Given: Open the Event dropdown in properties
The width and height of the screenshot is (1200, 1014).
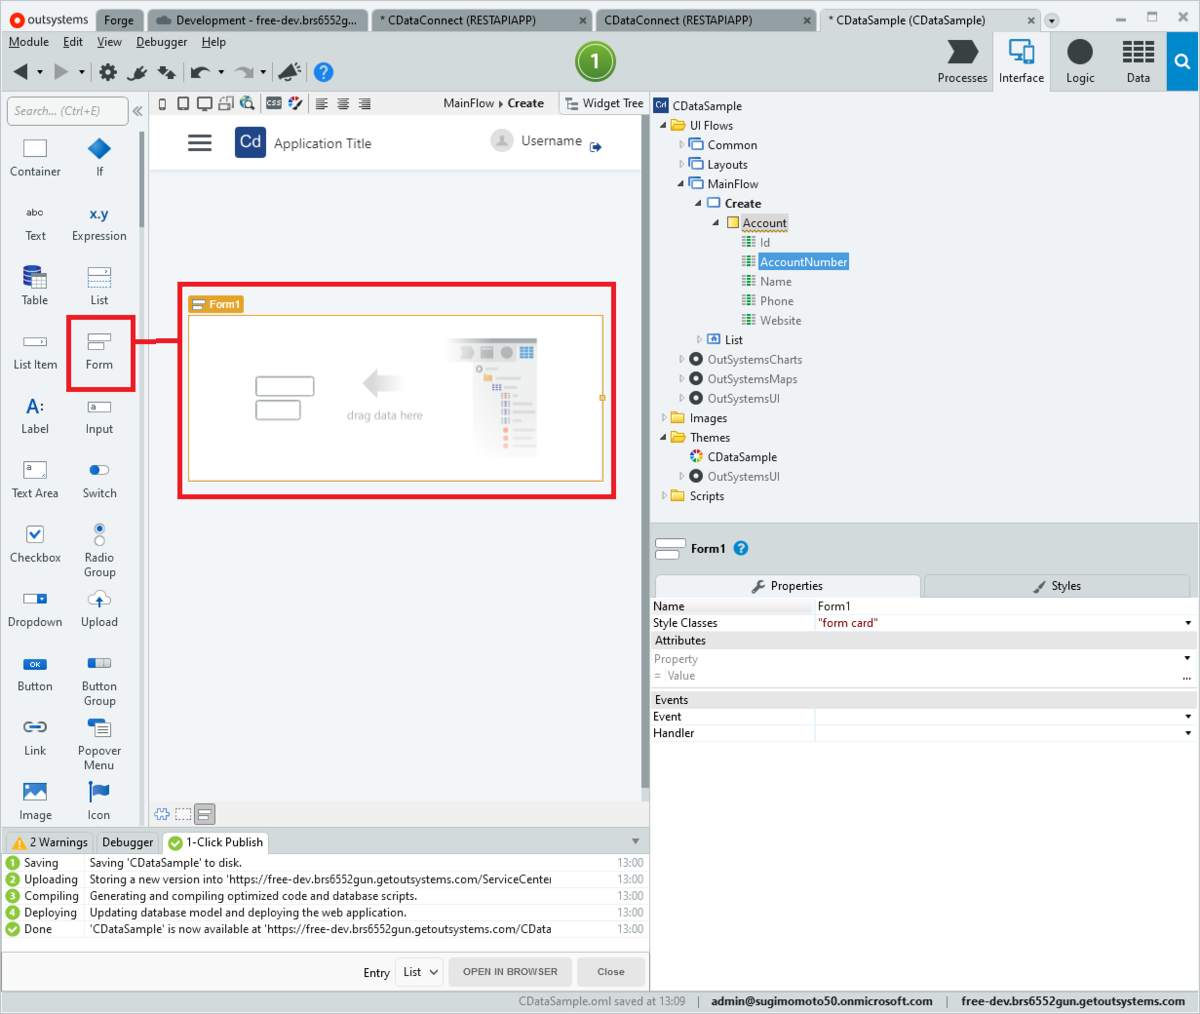Looking at the screenshot, I should tap(1188, 717).
